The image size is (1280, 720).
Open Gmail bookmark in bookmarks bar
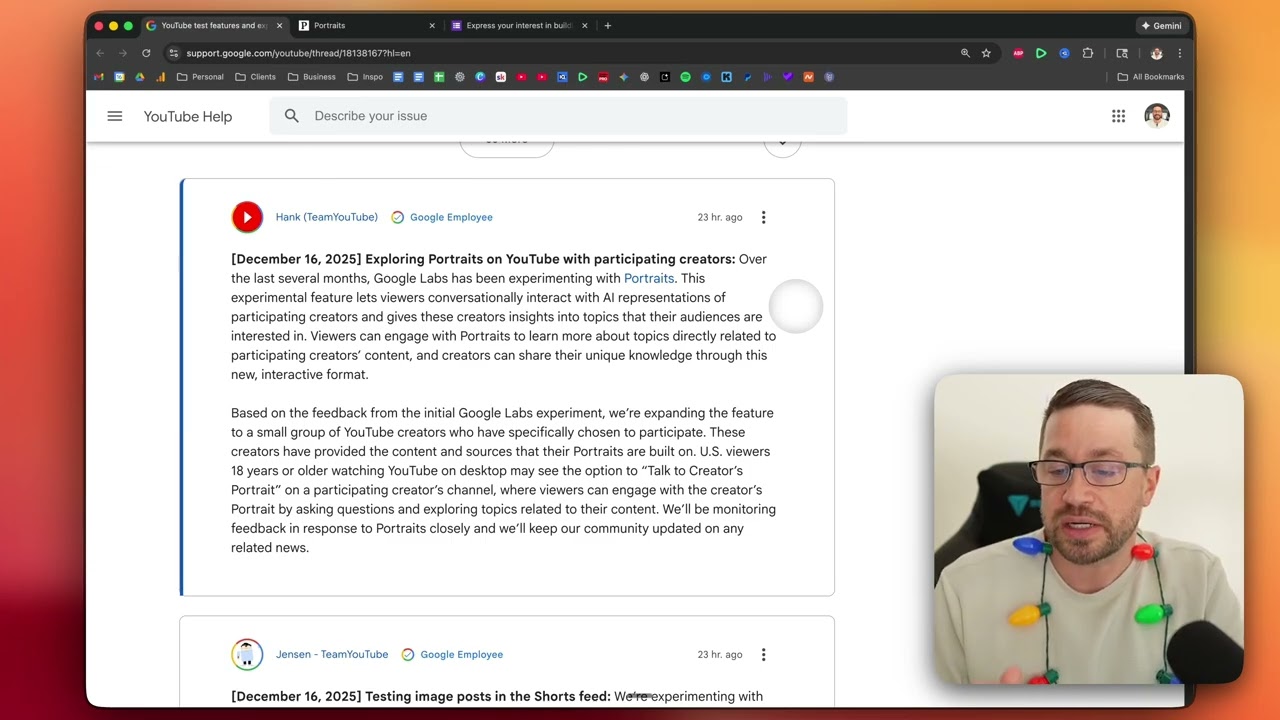(98, 77)
